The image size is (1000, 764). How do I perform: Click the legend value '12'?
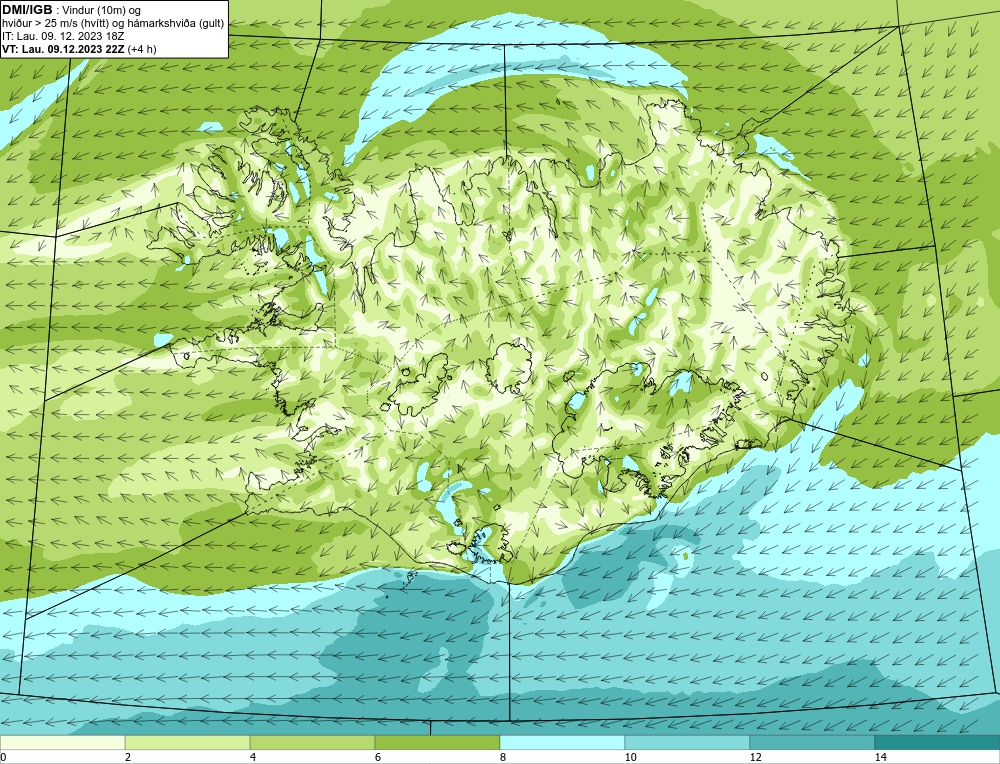point(755,757)
